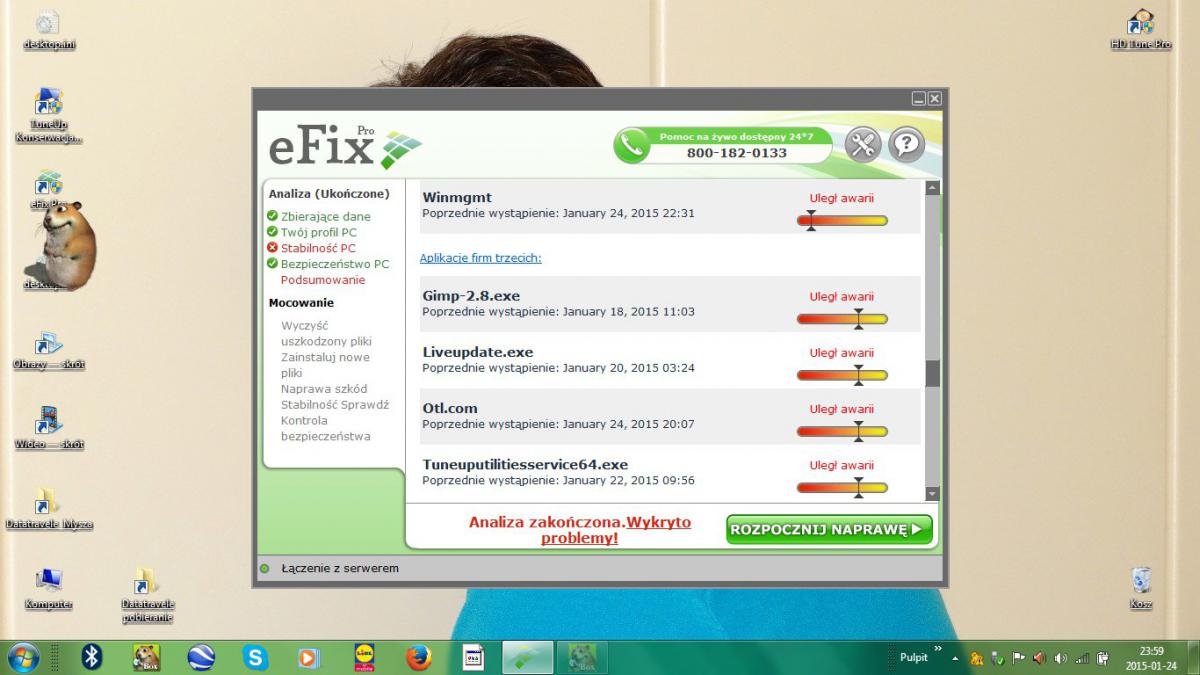Click the Łączenie z serwerem status text
Image resolution: width=1200 pixels, height=675 pixels.
(x=340, y=568)
